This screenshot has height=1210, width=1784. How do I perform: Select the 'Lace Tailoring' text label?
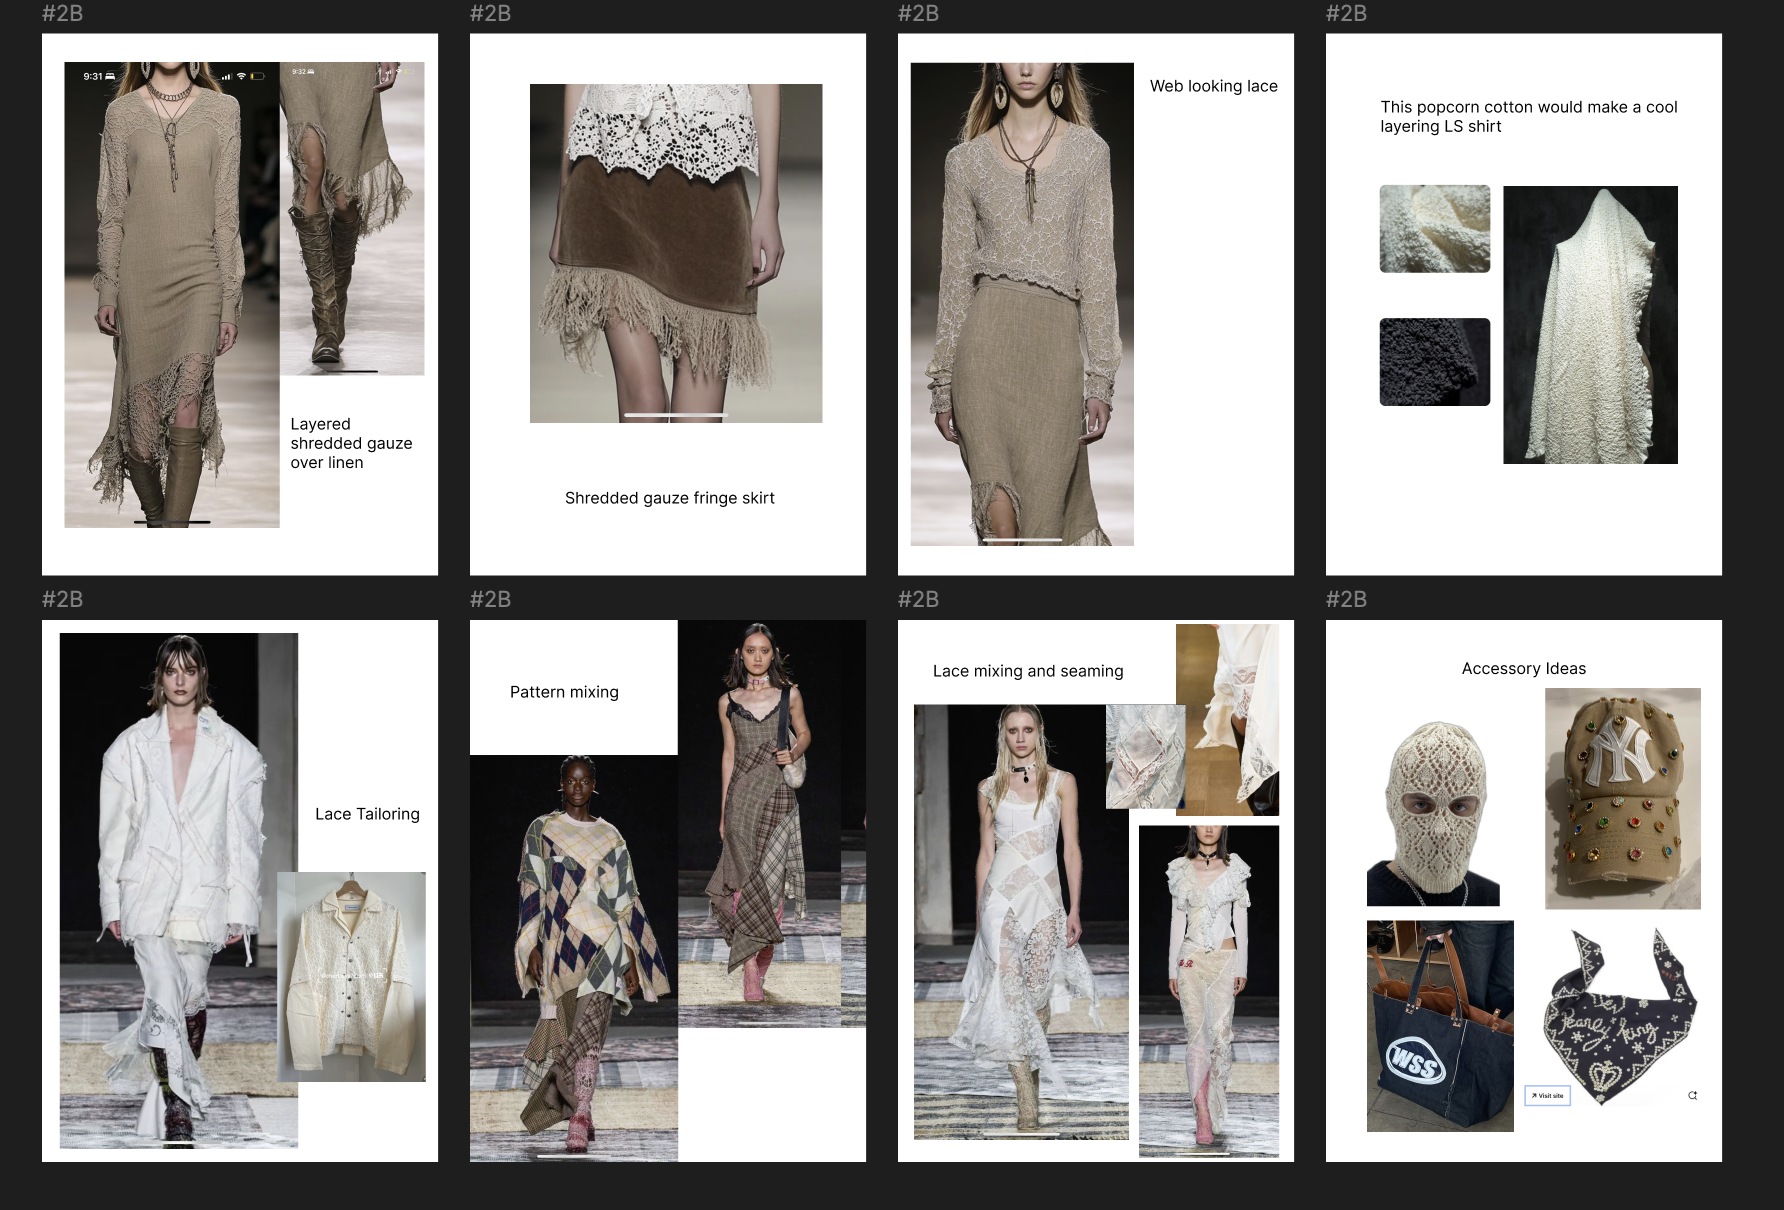367,814
